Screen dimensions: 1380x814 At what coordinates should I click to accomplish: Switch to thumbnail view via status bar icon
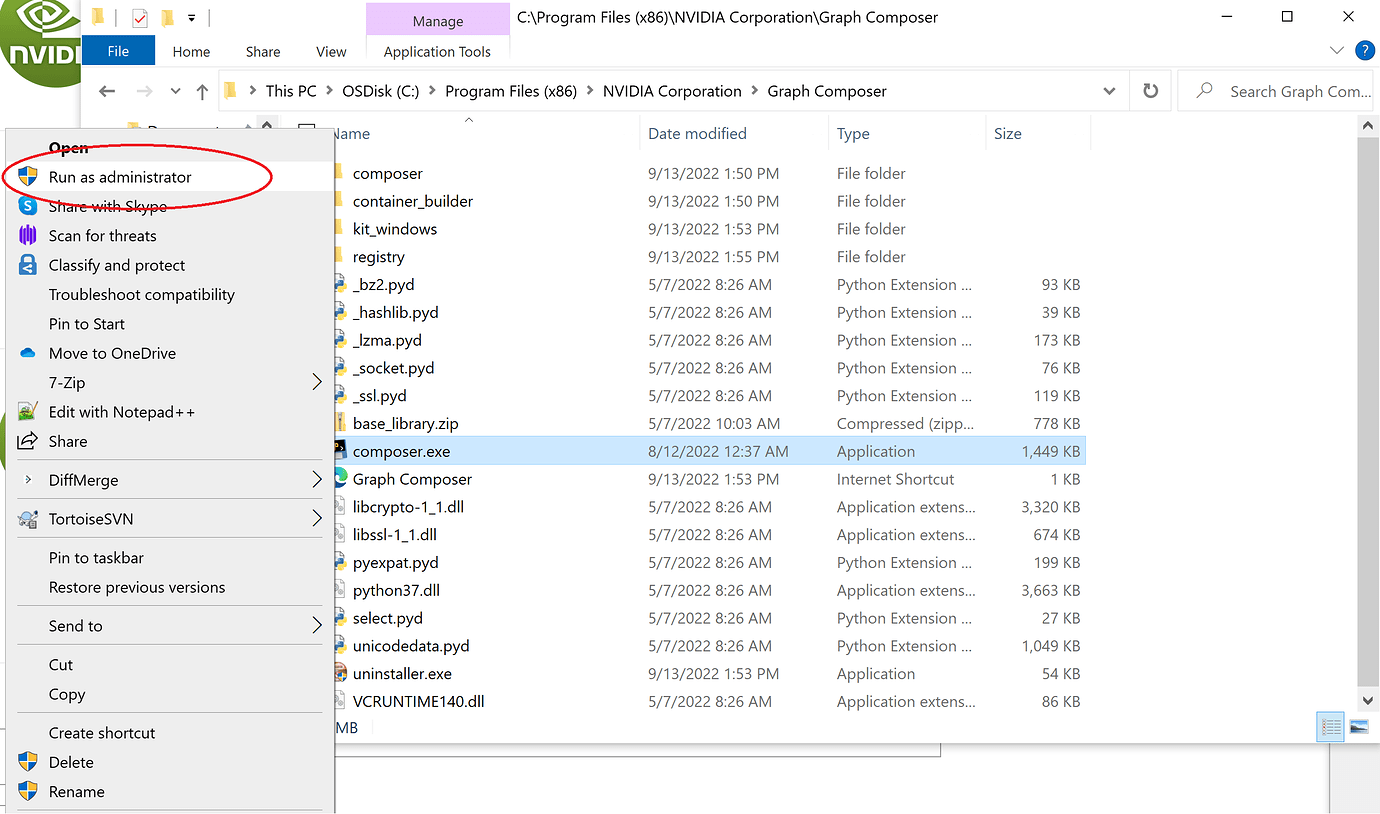(1359, 727)
